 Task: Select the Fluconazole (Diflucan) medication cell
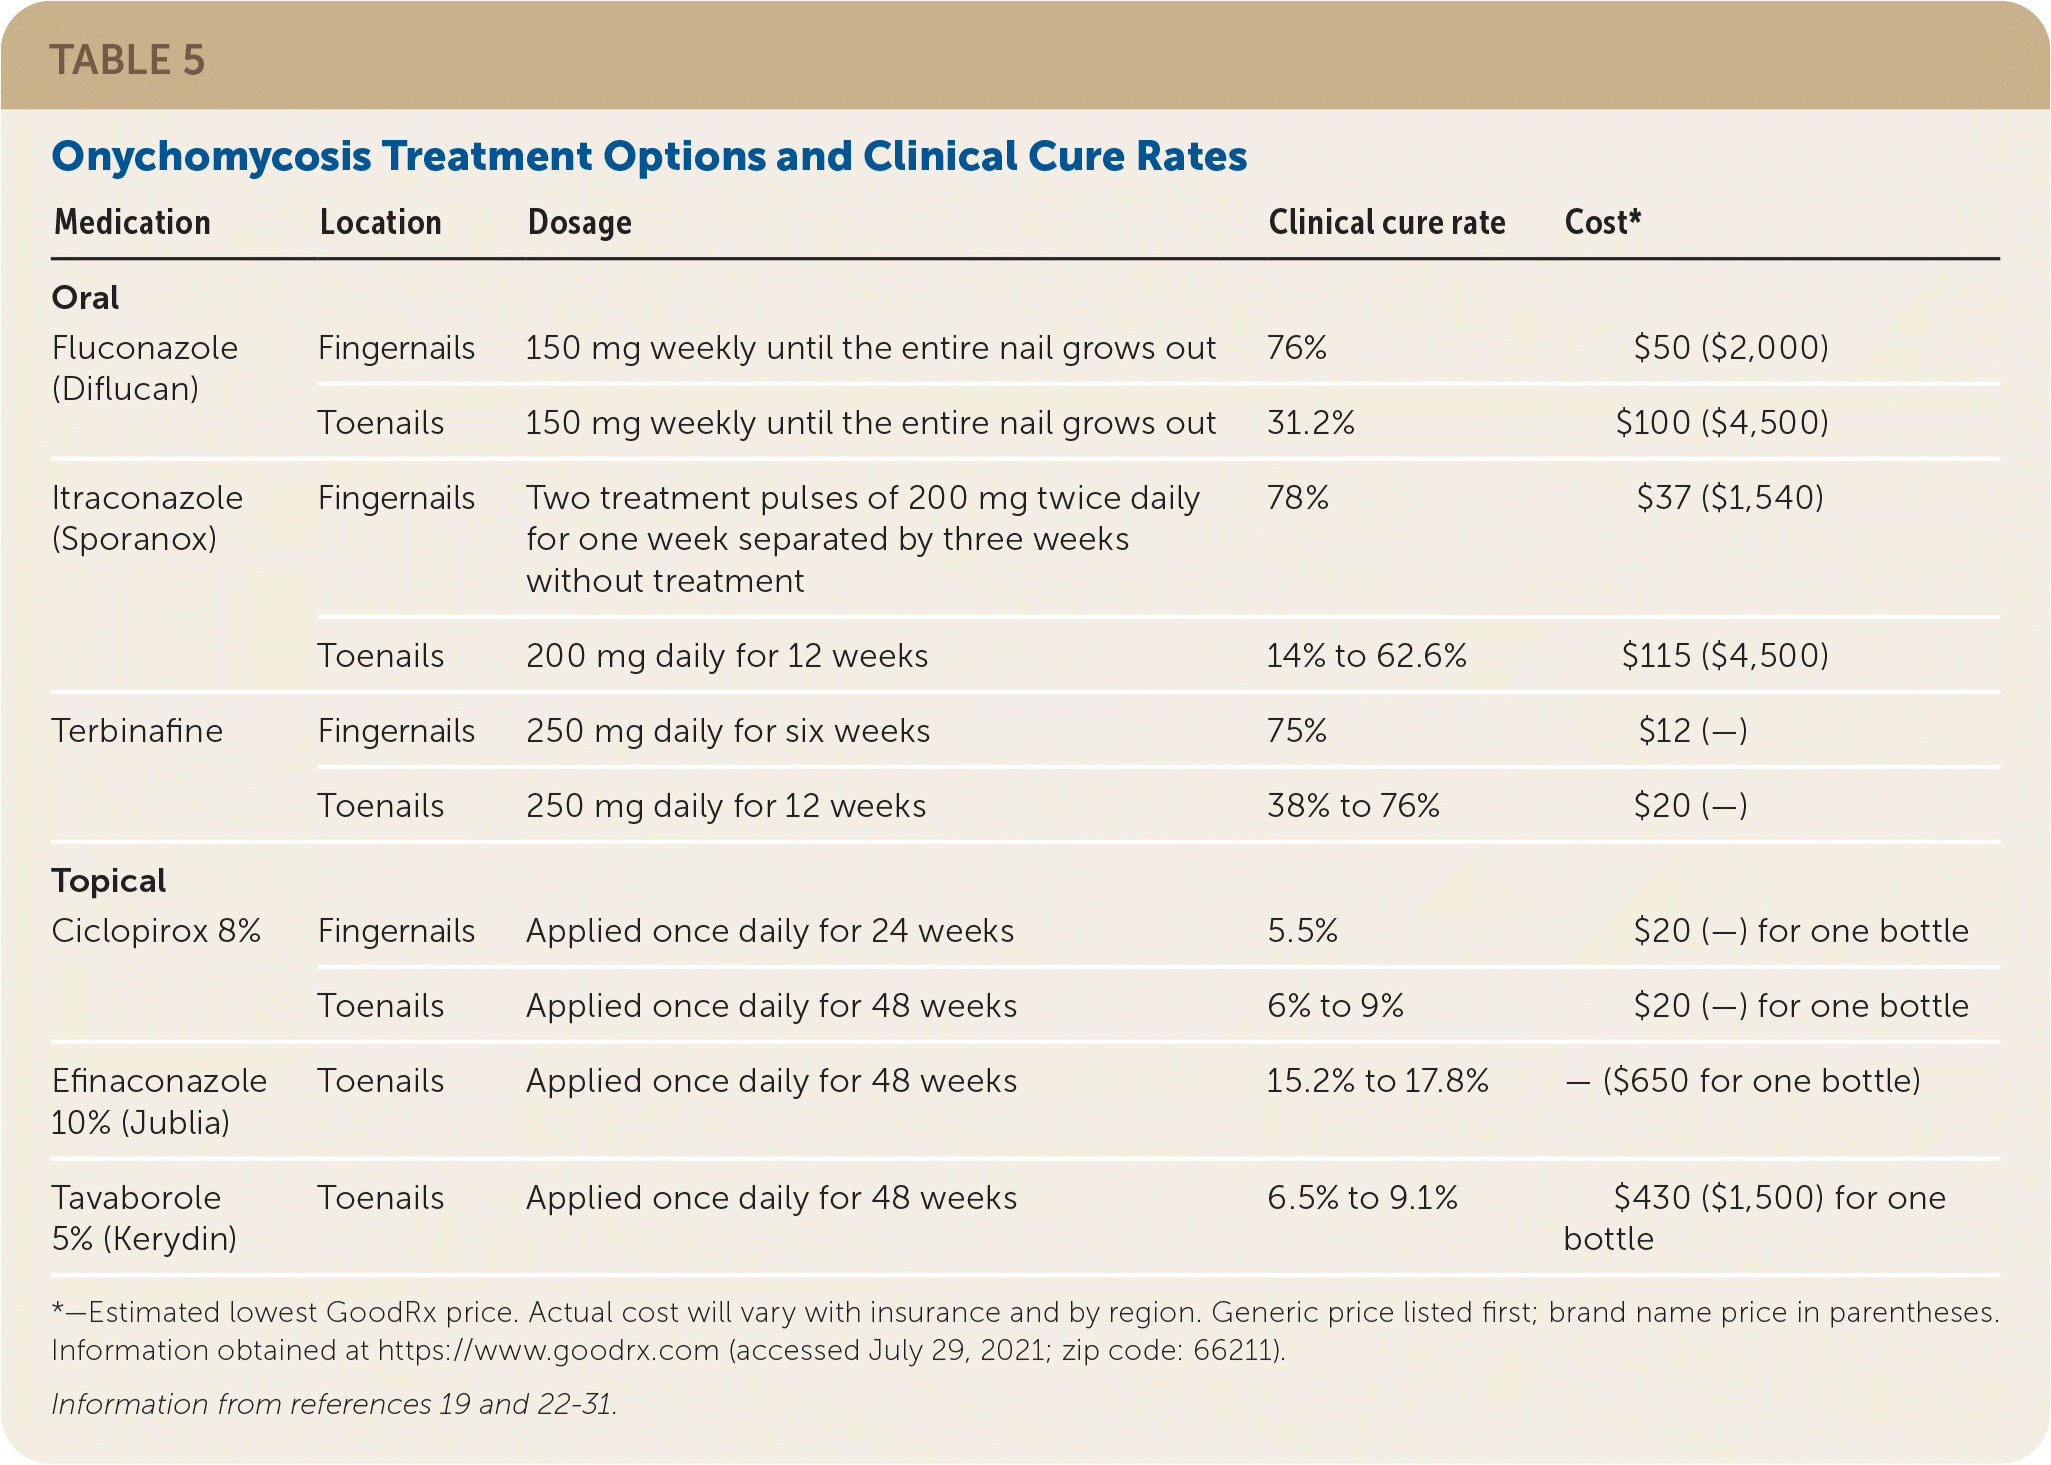144,368
